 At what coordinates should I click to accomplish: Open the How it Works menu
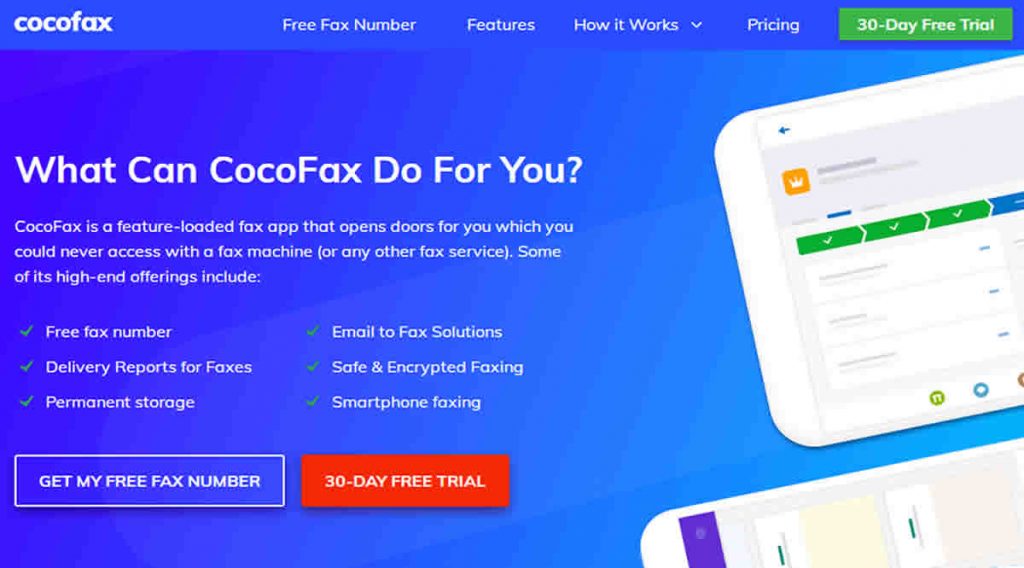(626, 25)
